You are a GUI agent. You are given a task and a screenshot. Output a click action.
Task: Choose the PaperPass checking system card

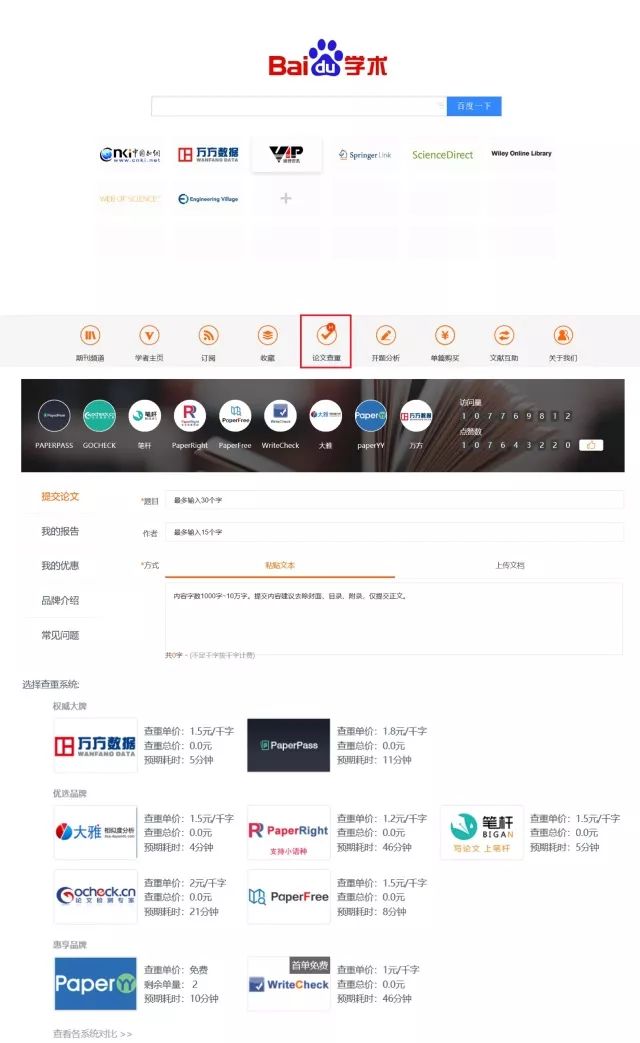(289, 746)
